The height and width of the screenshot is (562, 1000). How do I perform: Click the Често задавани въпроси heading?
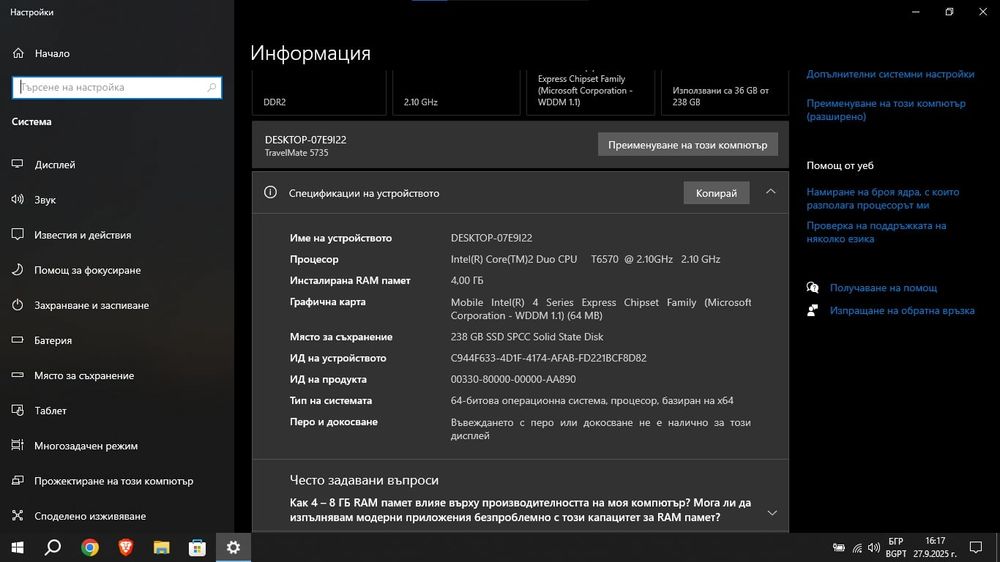[x=364, y=480]
